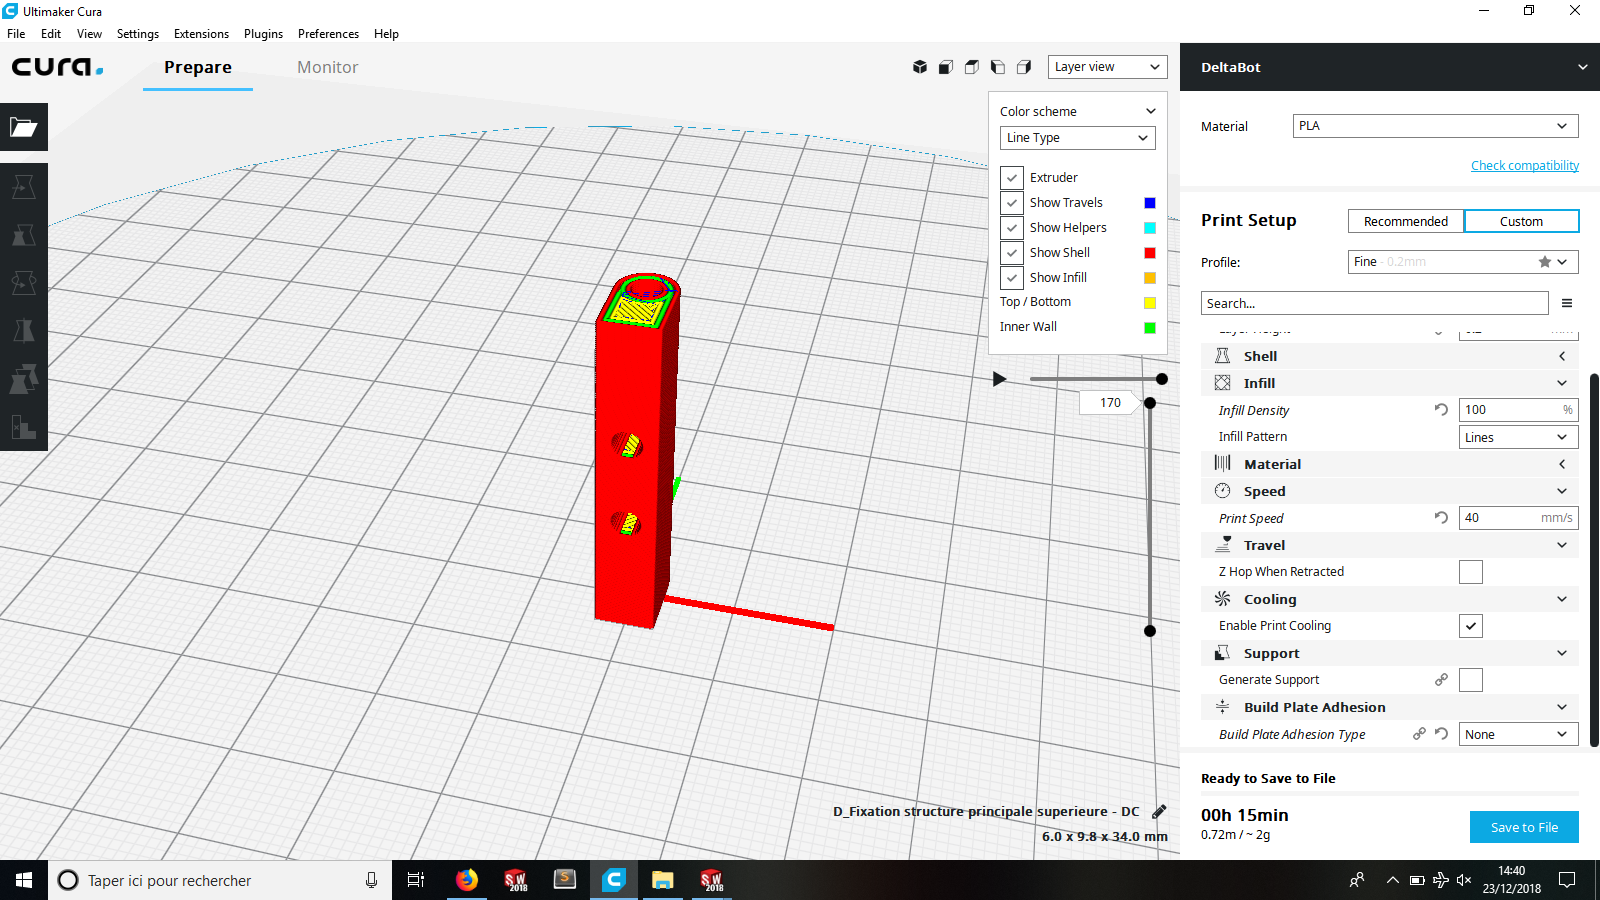Toggle Show Travels checkbox
The height and width of the screenshot is (900, 1600).
1012,203
